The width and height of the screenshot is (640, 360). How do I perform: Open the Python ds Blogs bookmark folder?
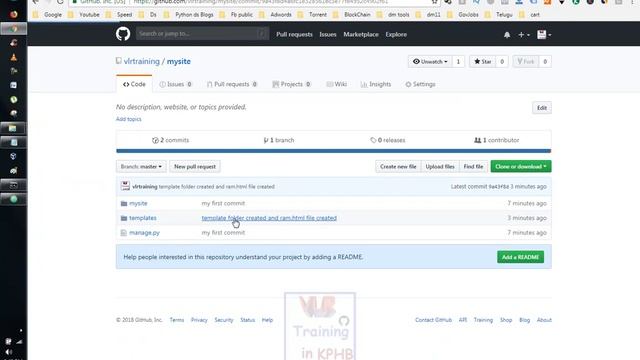(x=189, y=15)
